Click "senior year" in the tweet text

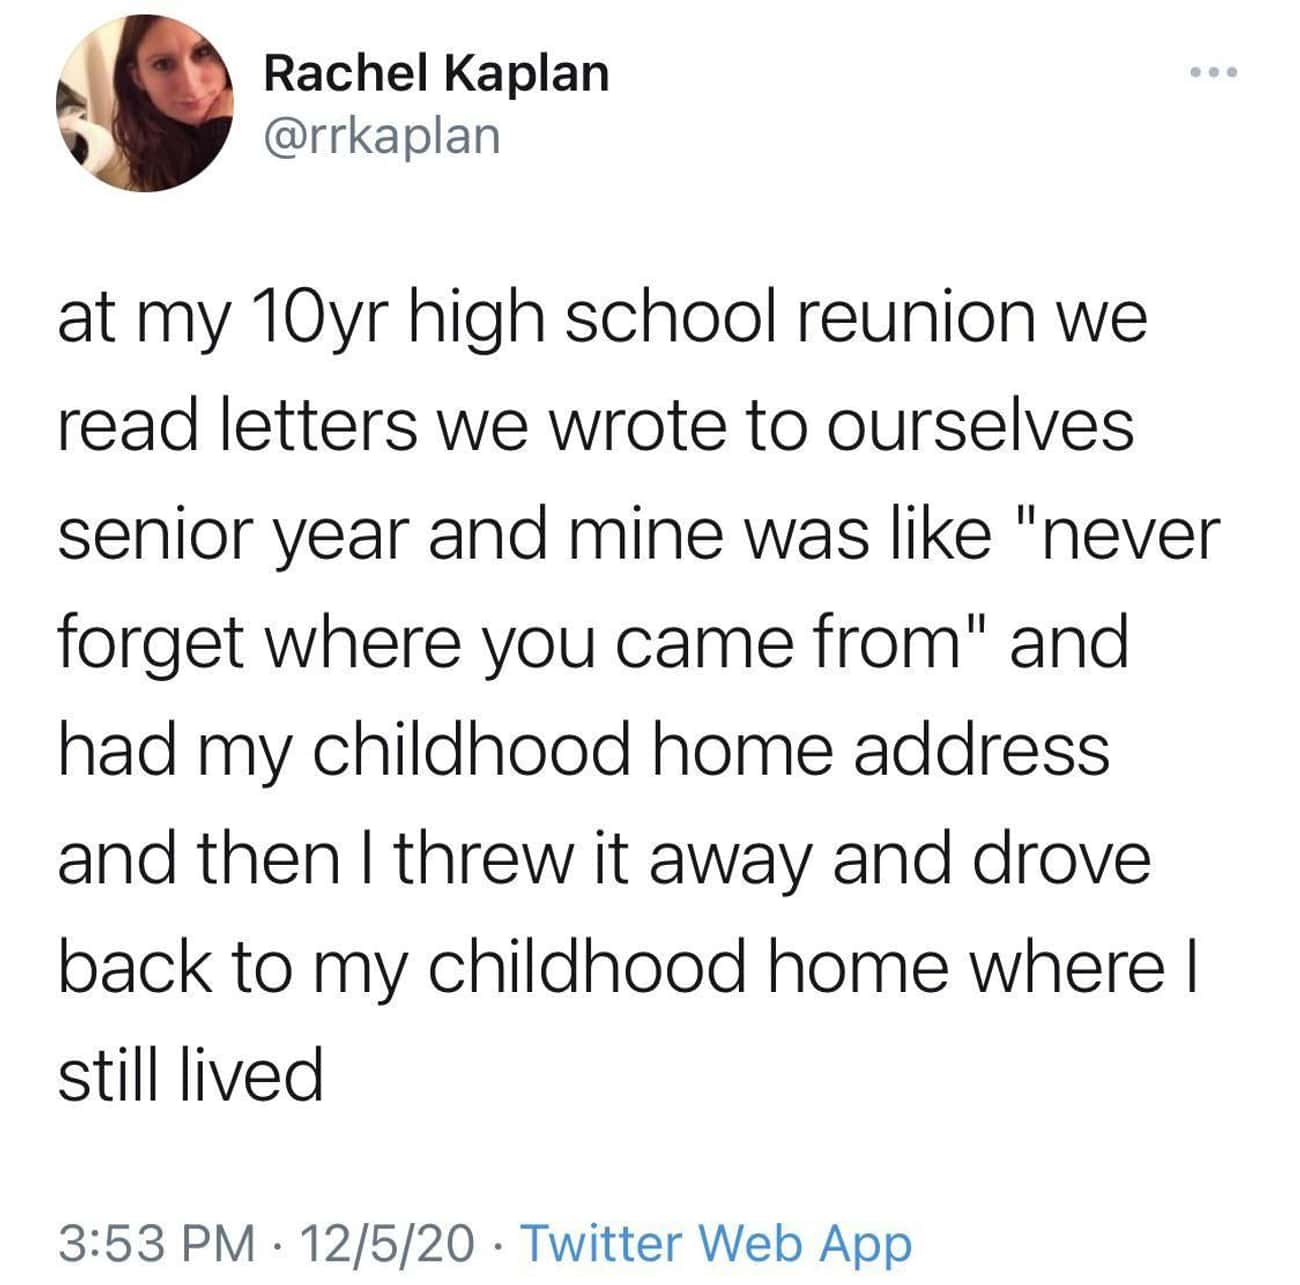tap(235, 535)
